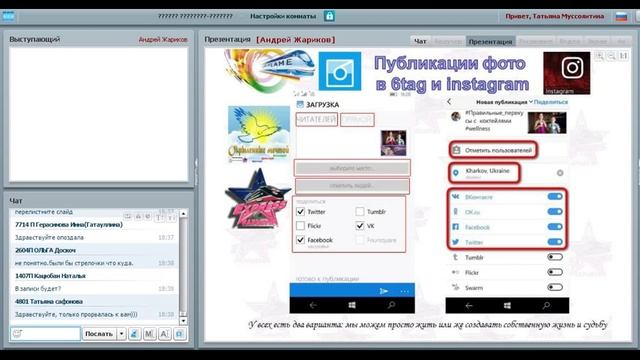Click the app logo in top-left corner
Image resolution: width=640 pixels, height=360 pixels.
pyautogui.click(x=8, y=16)
